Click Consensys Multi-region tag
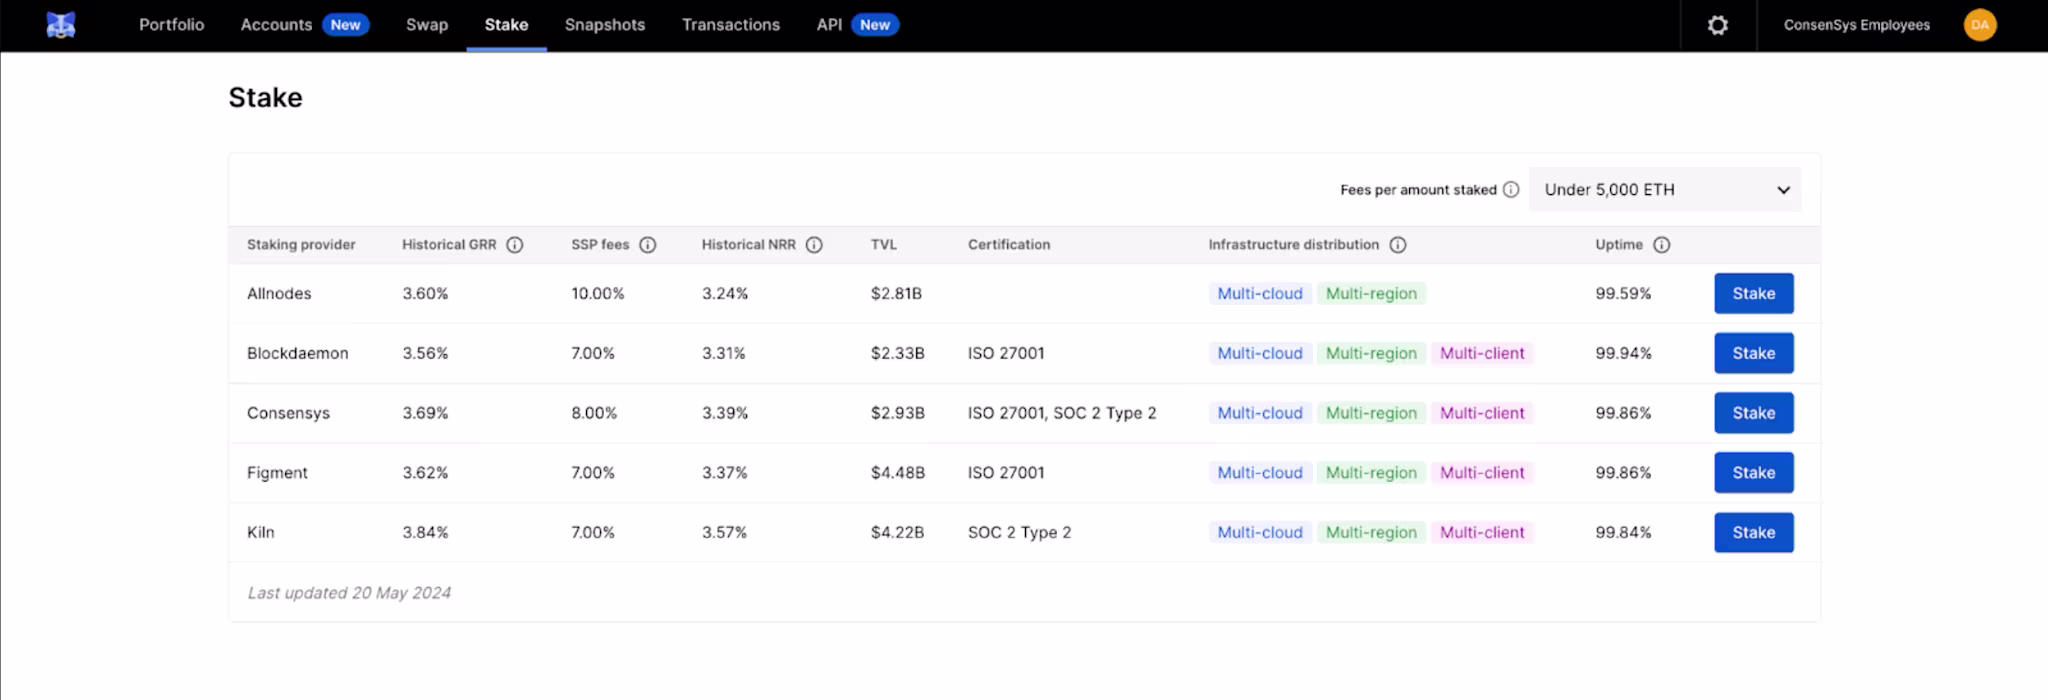Viewport: 2048px width, 700px height. [1371, 413]
